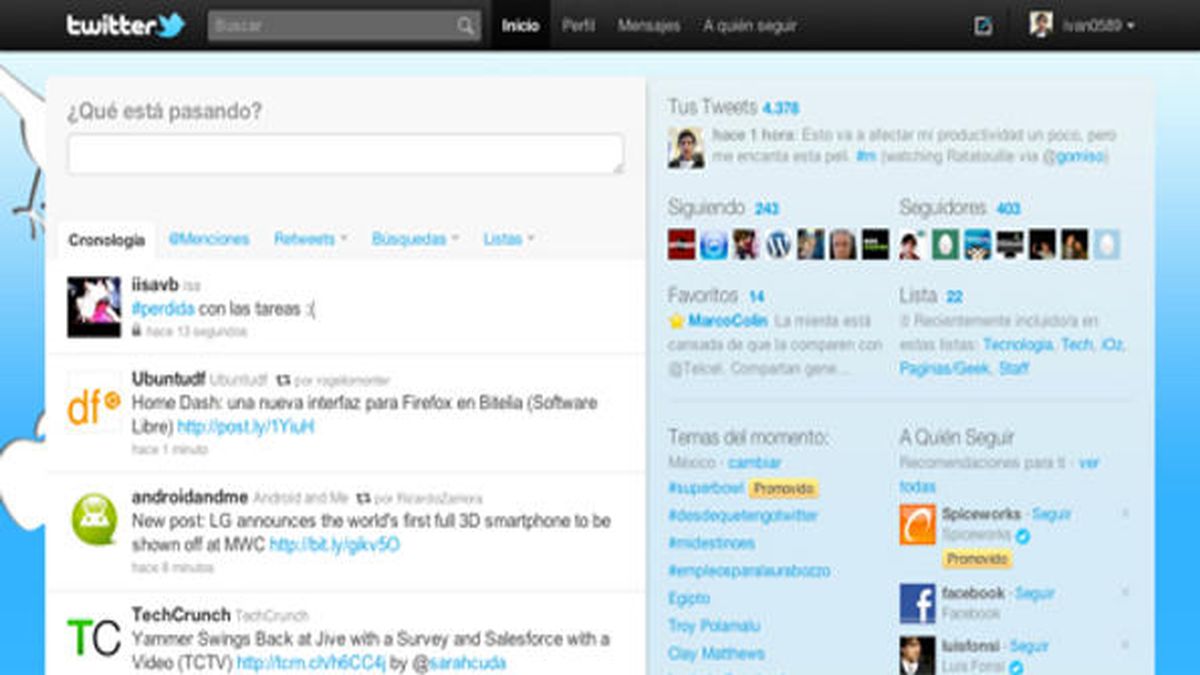Click the Spiceworks logo in recommendations
1200x675 pixels.
point(916,522)
